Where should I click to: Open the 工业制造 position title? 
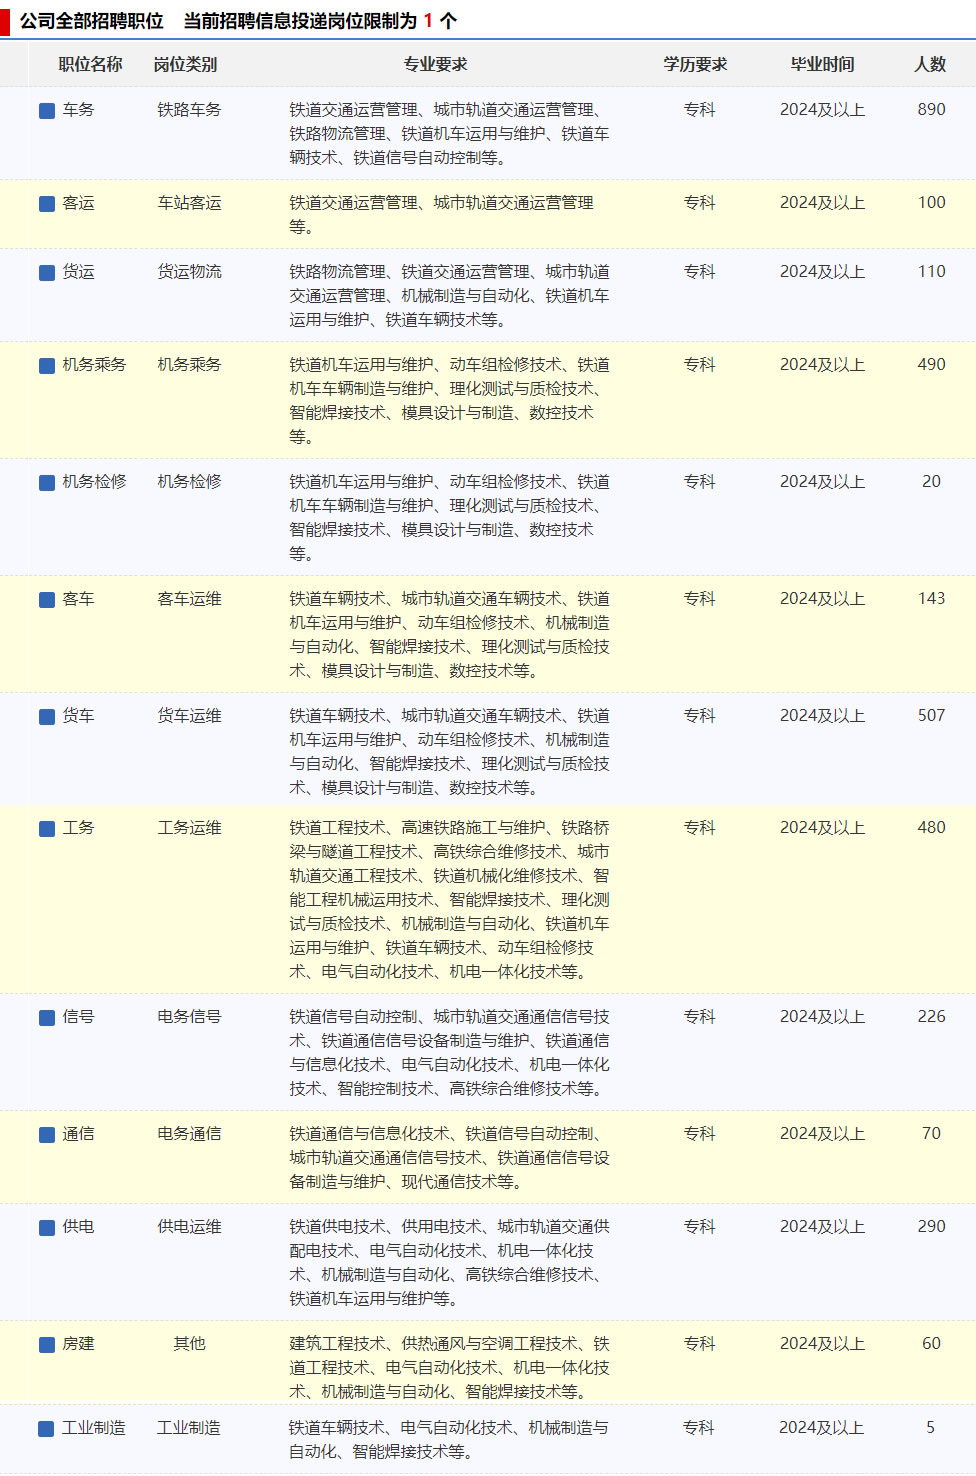pyautogui.click(x=94, y=1428)
